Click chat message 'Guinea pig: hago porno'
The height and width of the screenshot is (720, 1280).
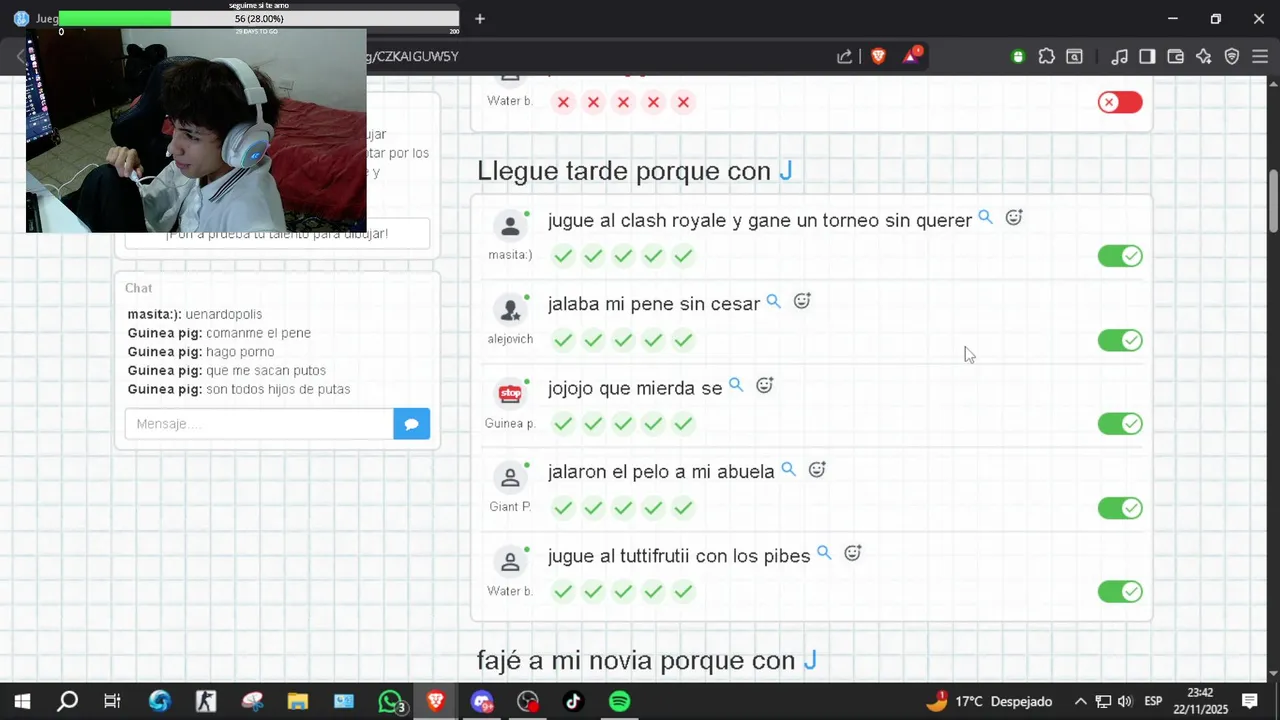pyautogui.click(x=201, y=352)
